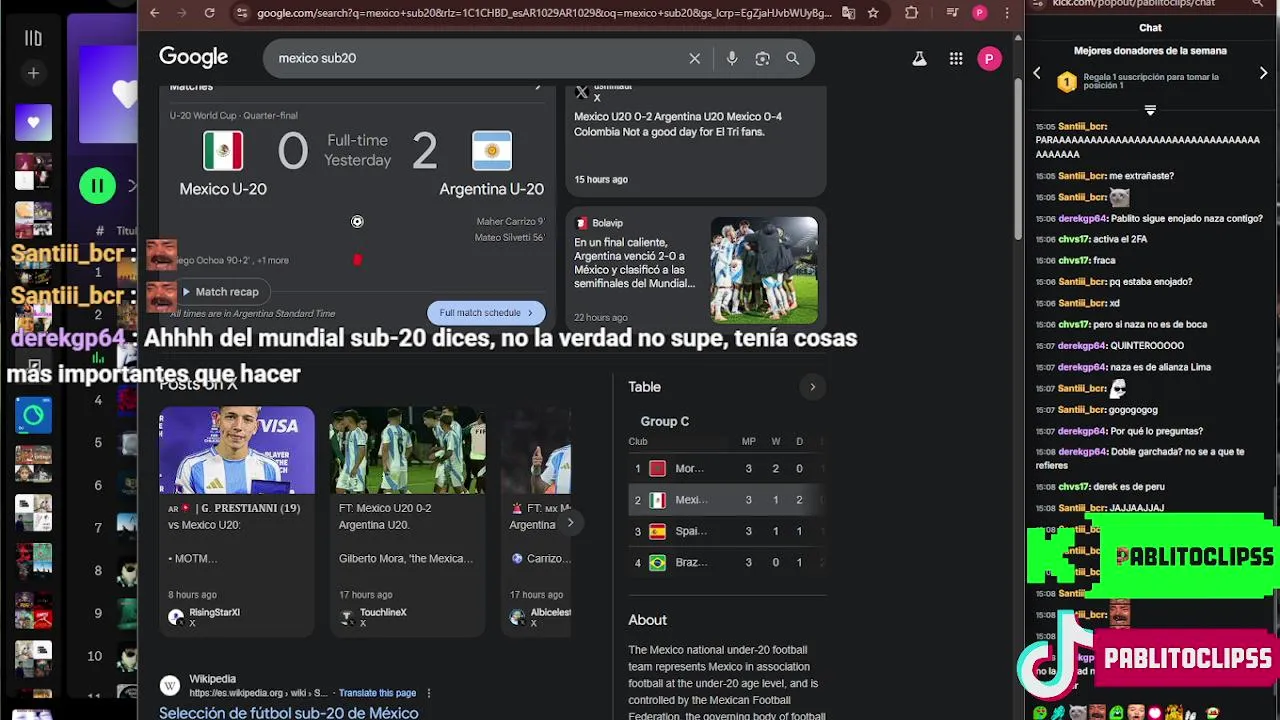1280x720 pixels.
Task: Click Santiii_bcr in the 'me extrañaste?' message
Action: click(x=1081, y=176)
